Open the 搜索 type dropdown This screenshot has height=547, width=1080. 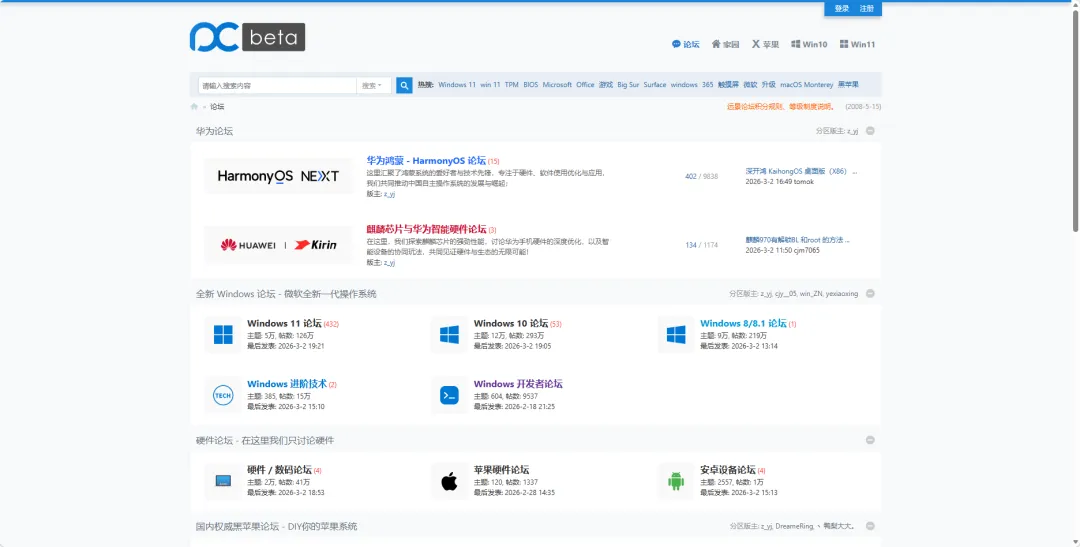(x=373, y=85)
